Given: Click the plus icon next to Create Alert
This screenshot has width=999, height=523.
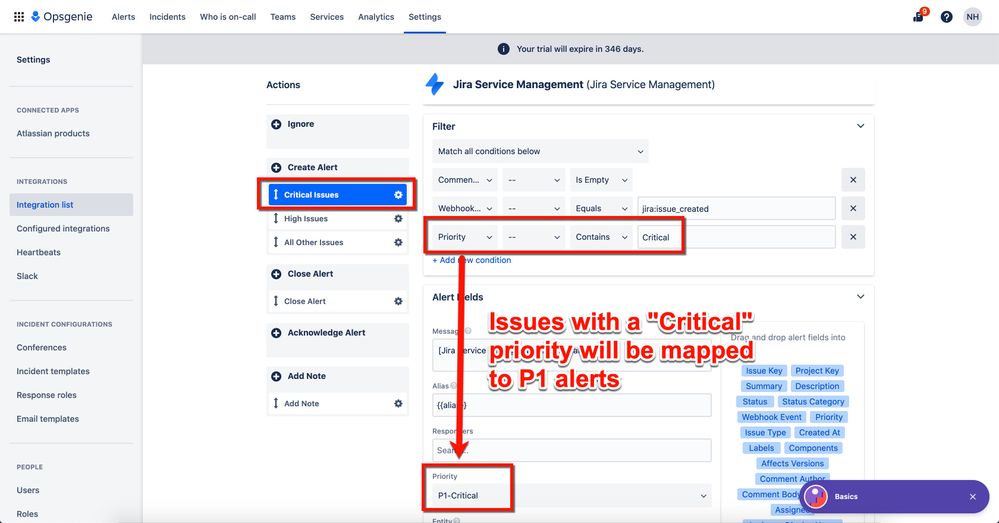Looking at the screenshot, I should [x=276, y=168].
